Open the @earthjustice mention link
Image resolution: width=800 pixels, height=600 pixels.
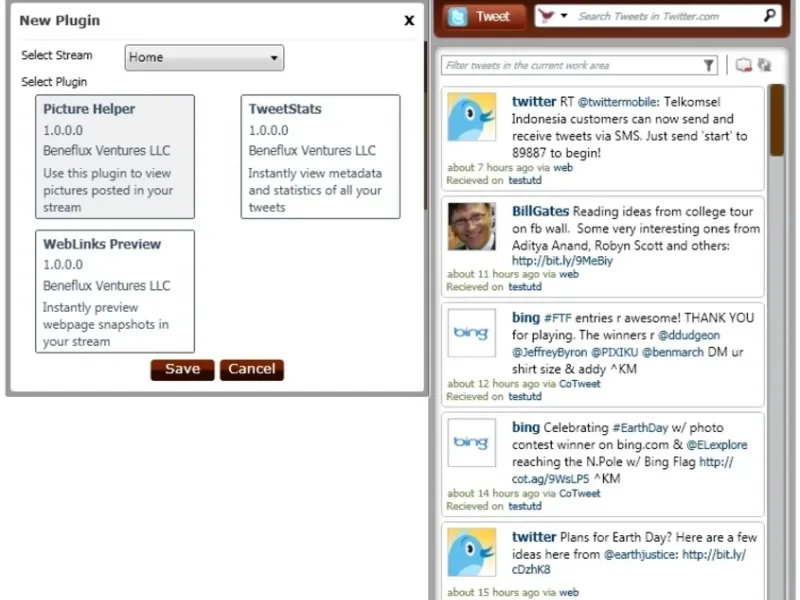(641, 555)
